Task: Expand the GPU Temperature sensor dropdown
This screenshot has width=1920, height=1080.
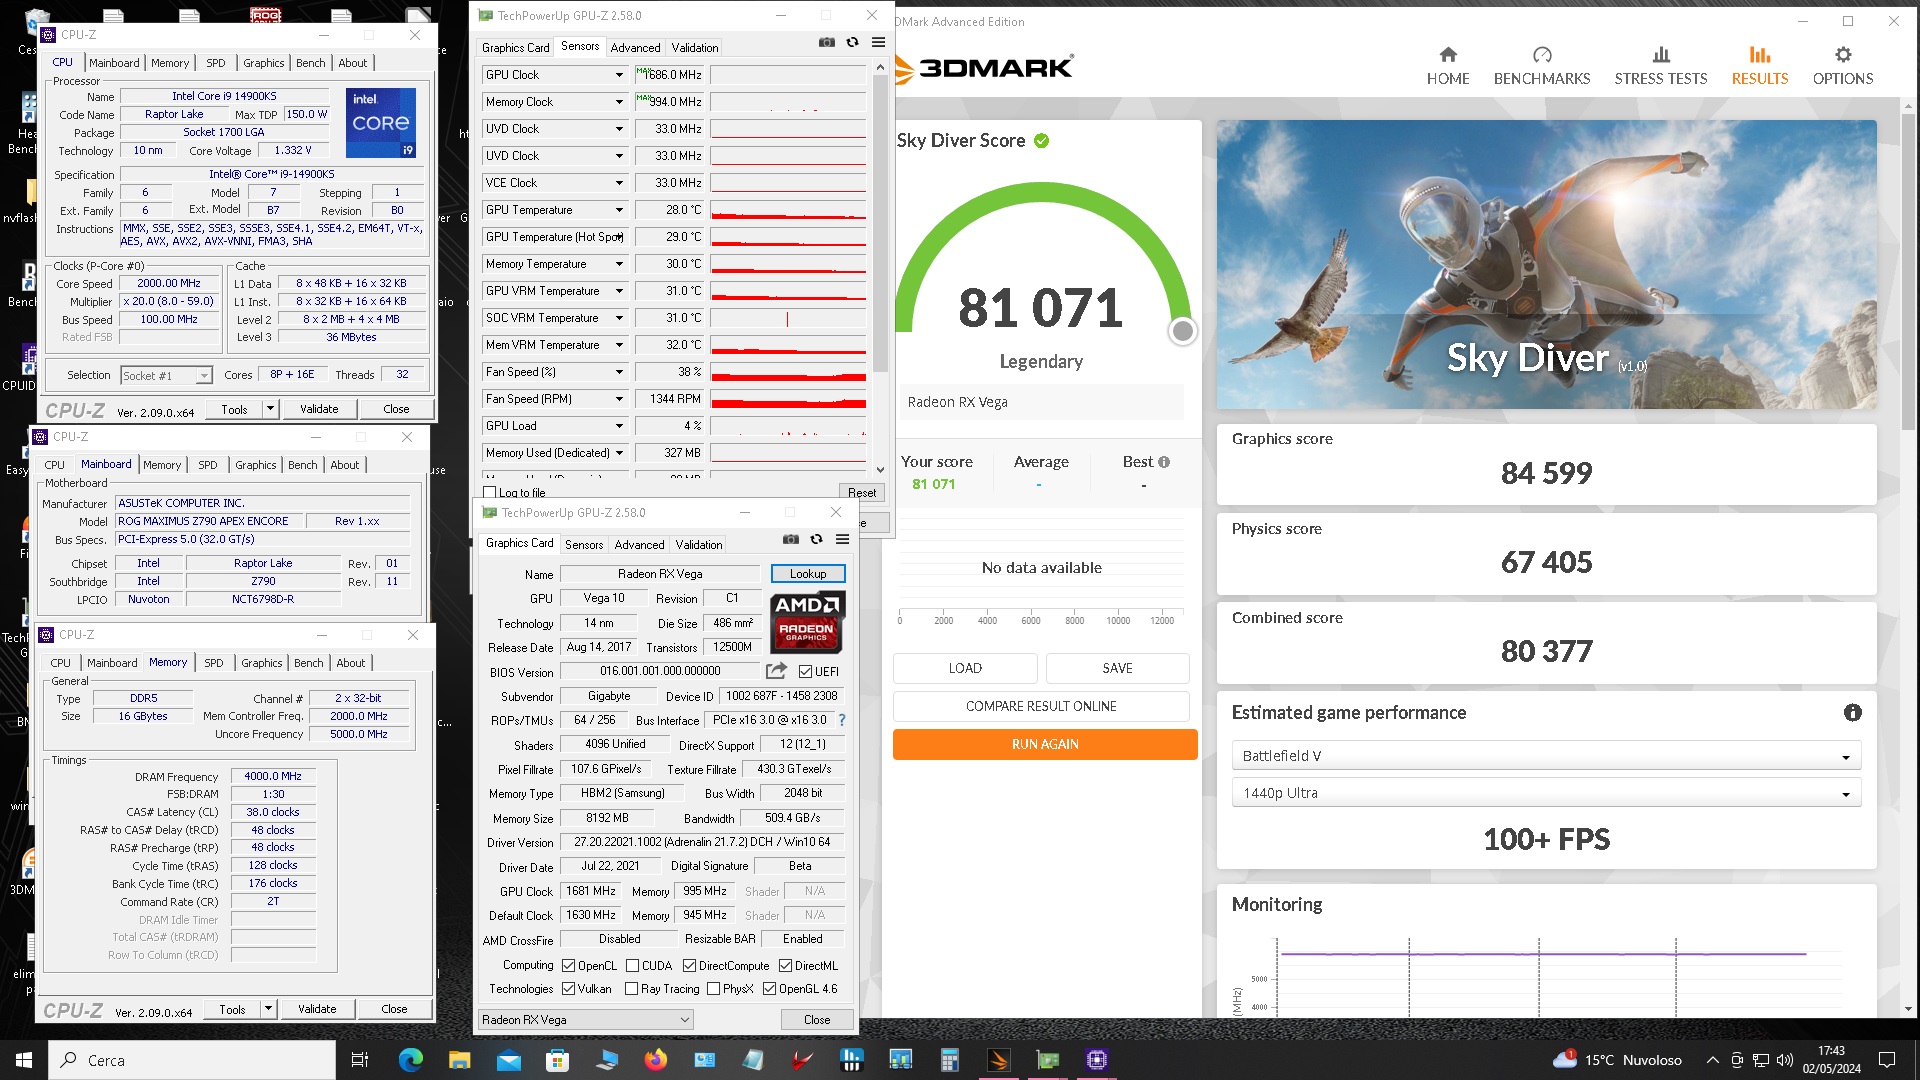Action: pos(619,210)
